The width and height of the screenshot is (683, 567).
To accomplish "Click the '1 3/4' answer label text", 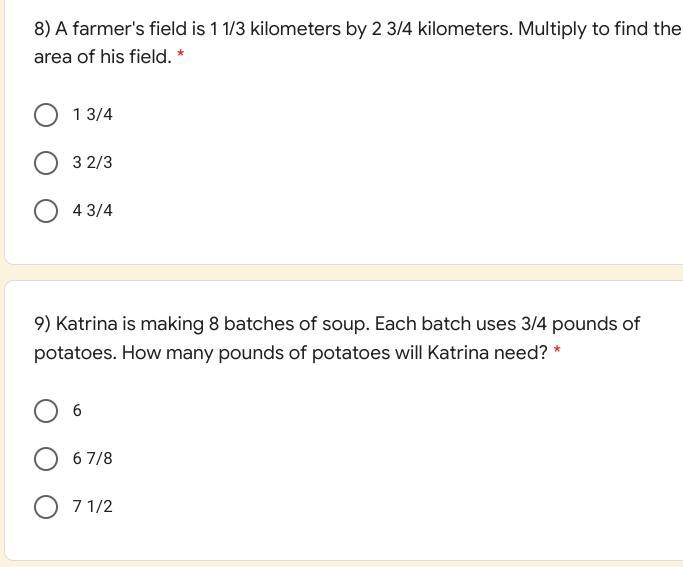I will pos(92,115).
